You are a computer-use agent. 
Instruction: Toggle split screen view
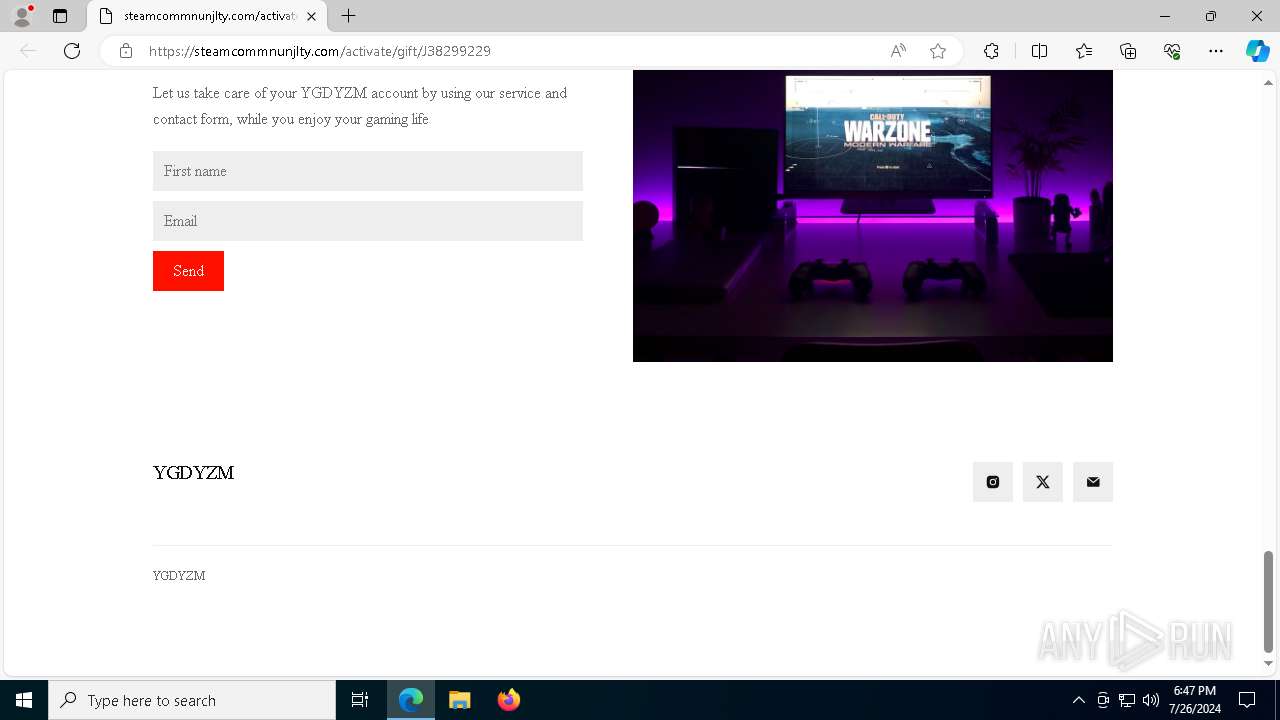point(1039,51)
